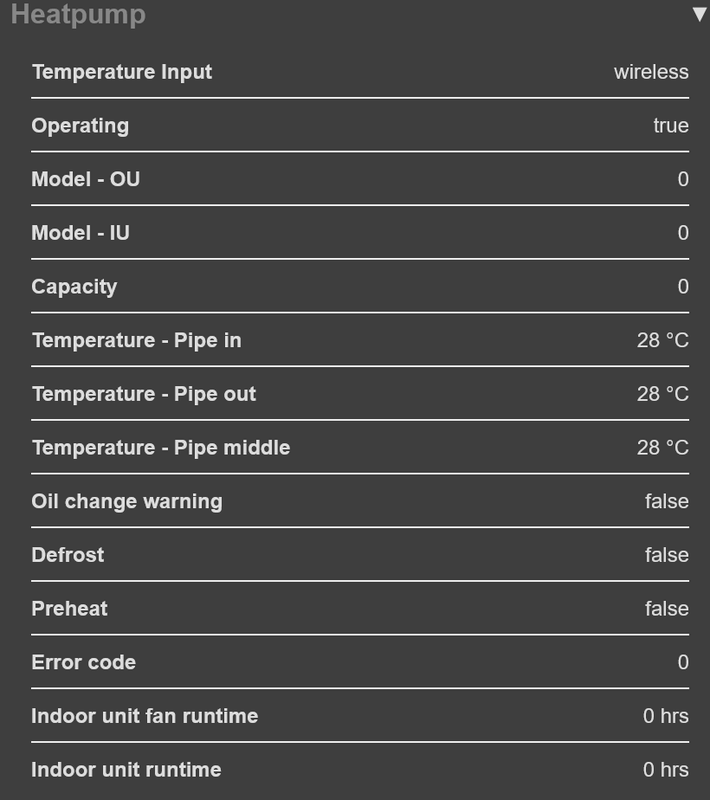This screenshot has height=800, width=710.
Task: Click the Error code value 0
Action: point(682,662)
